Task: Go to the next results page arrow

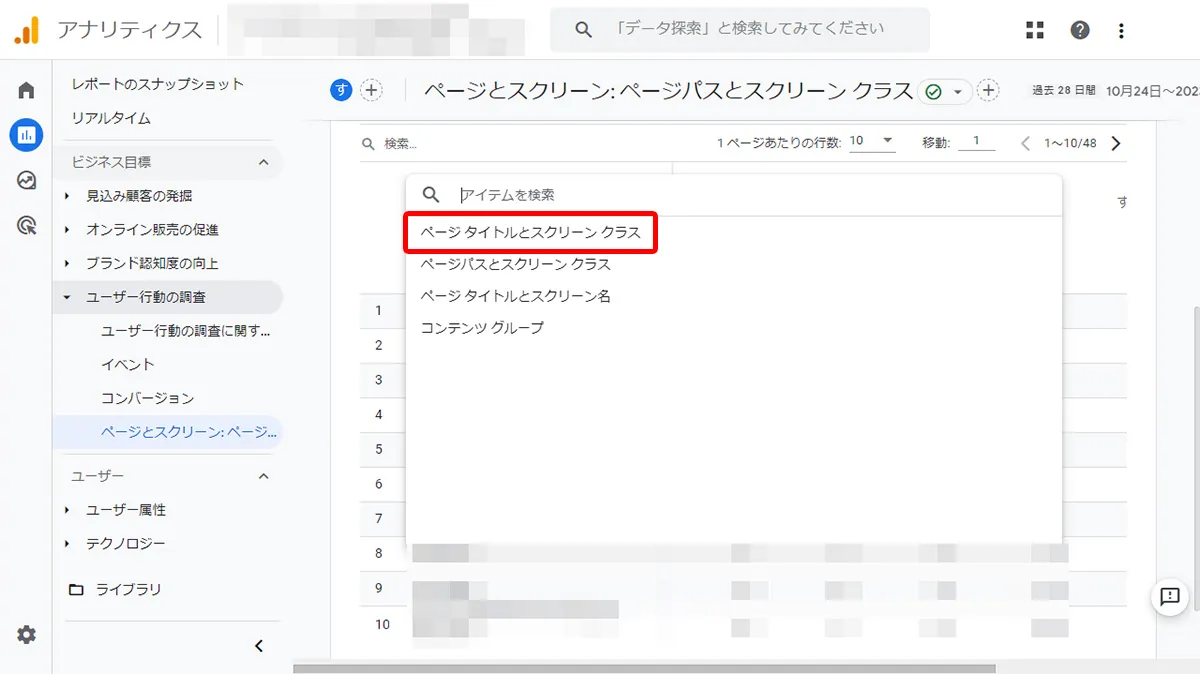Action: [1114, 142]
